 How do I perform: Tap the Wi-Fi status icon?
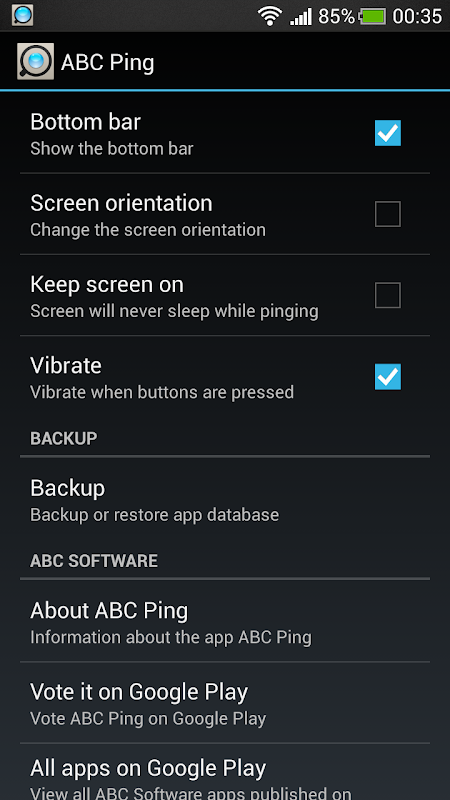270,16
